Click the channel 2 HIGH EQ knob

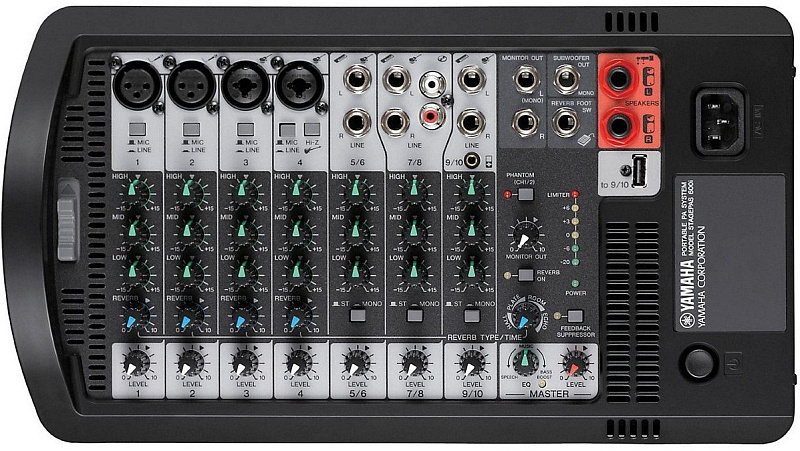click(192, 187)
